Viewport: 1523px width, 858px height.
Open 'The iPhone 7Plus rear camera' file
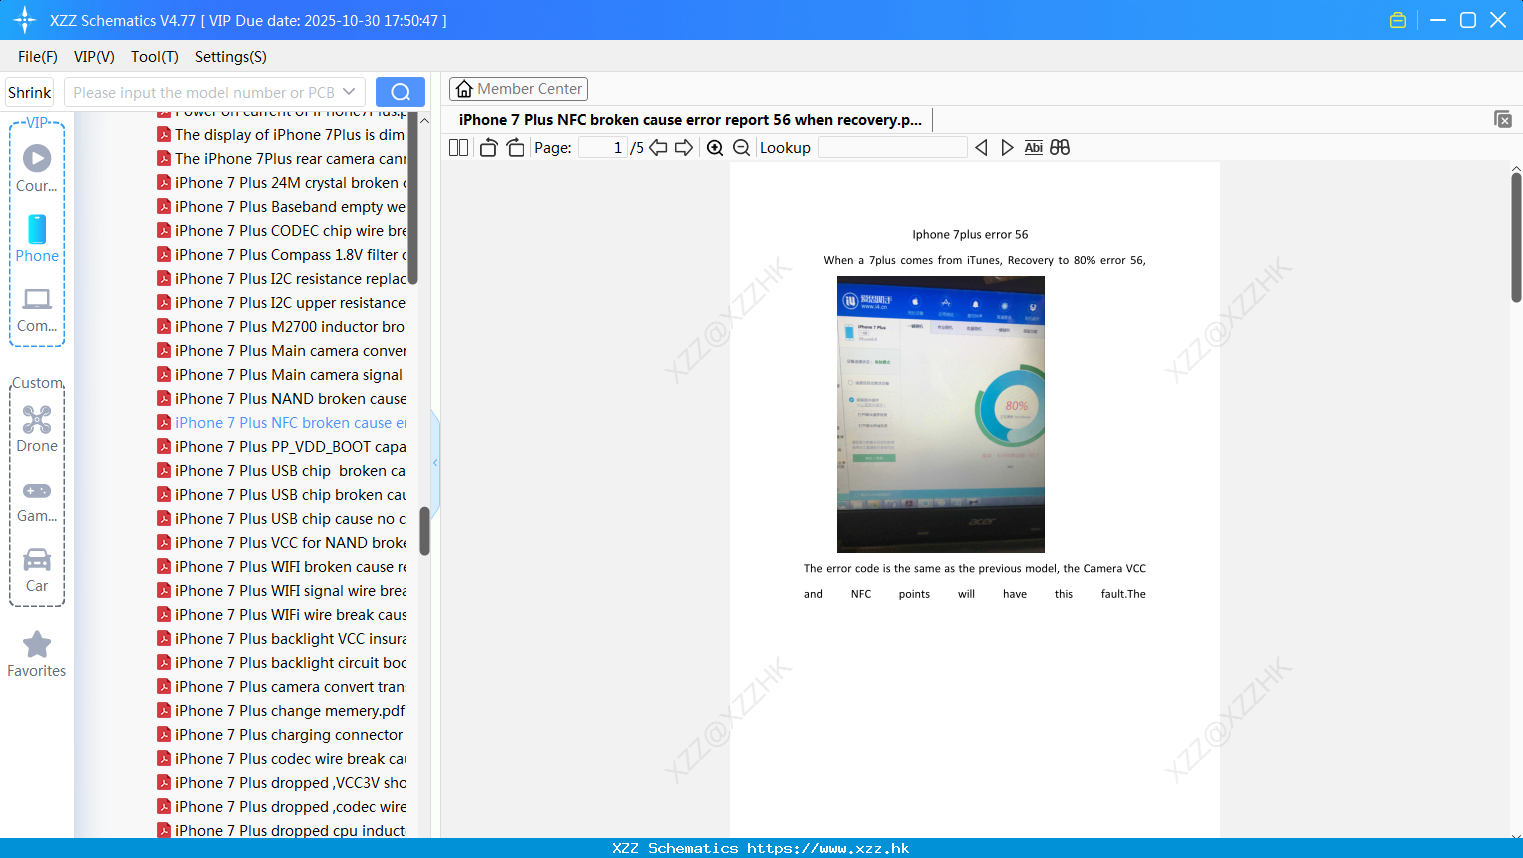click(x=281, y=159)
